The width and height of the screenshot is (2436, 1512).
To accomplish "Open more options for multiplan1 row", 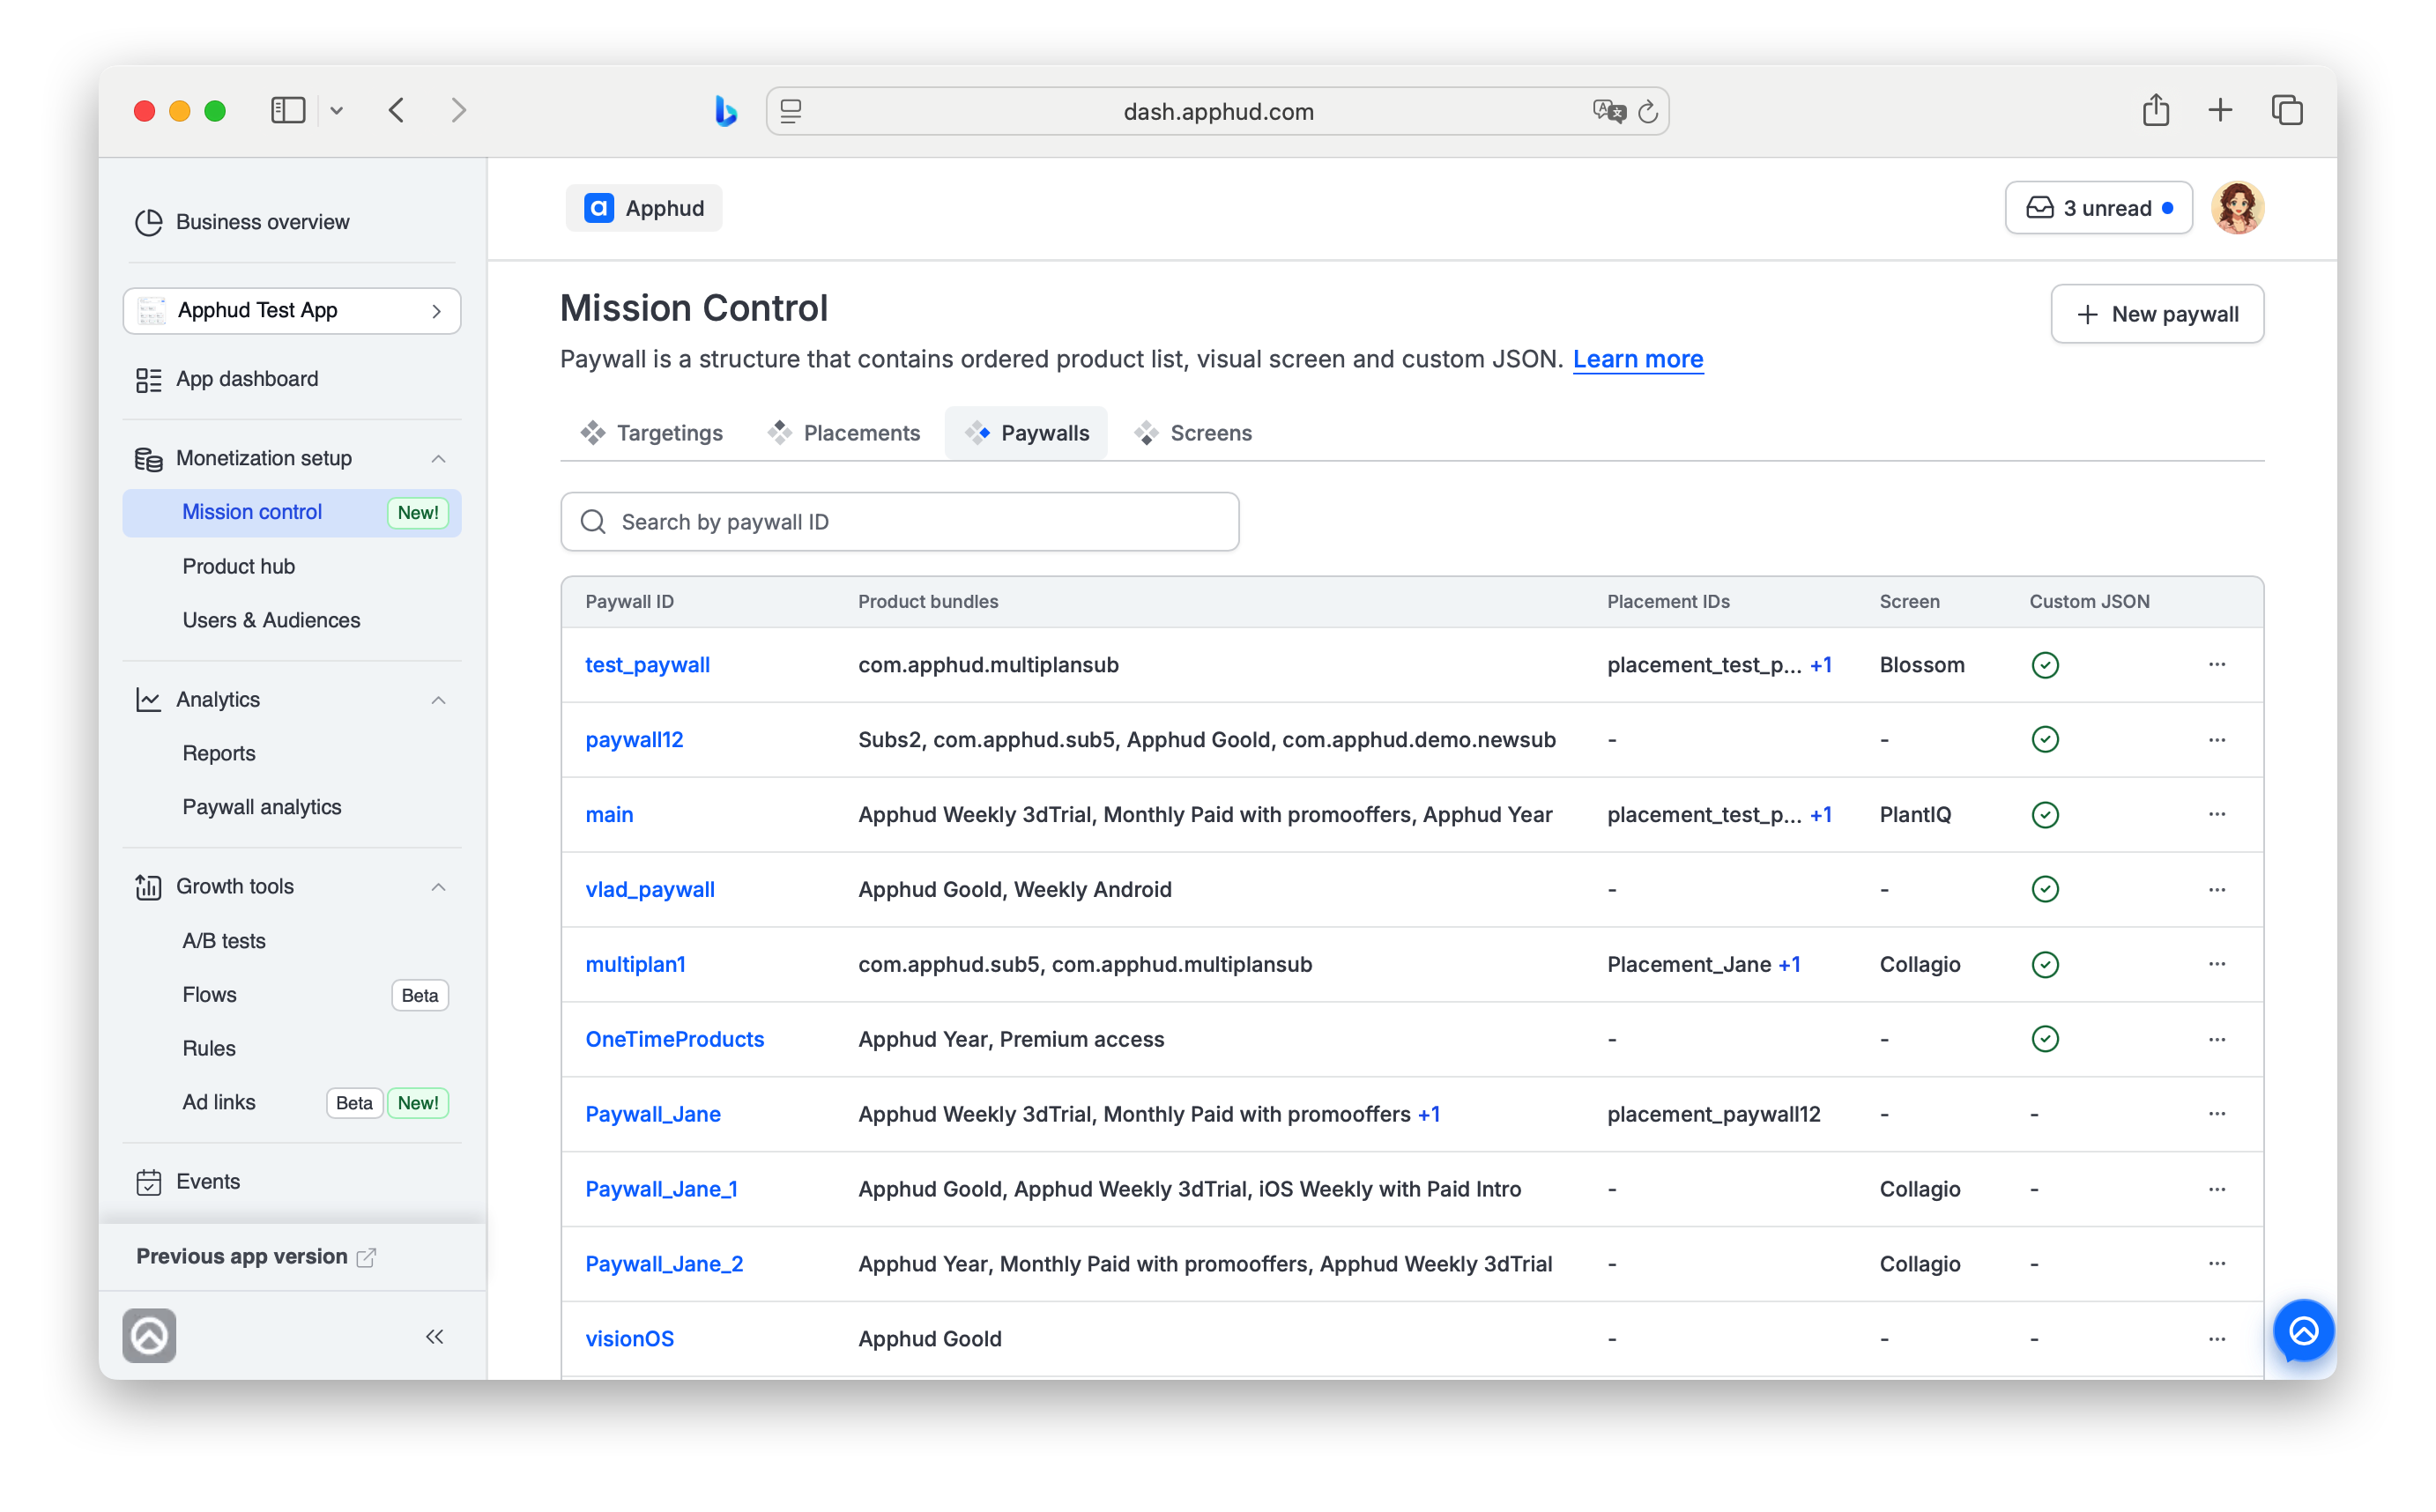I will [x=2217, y=965].
